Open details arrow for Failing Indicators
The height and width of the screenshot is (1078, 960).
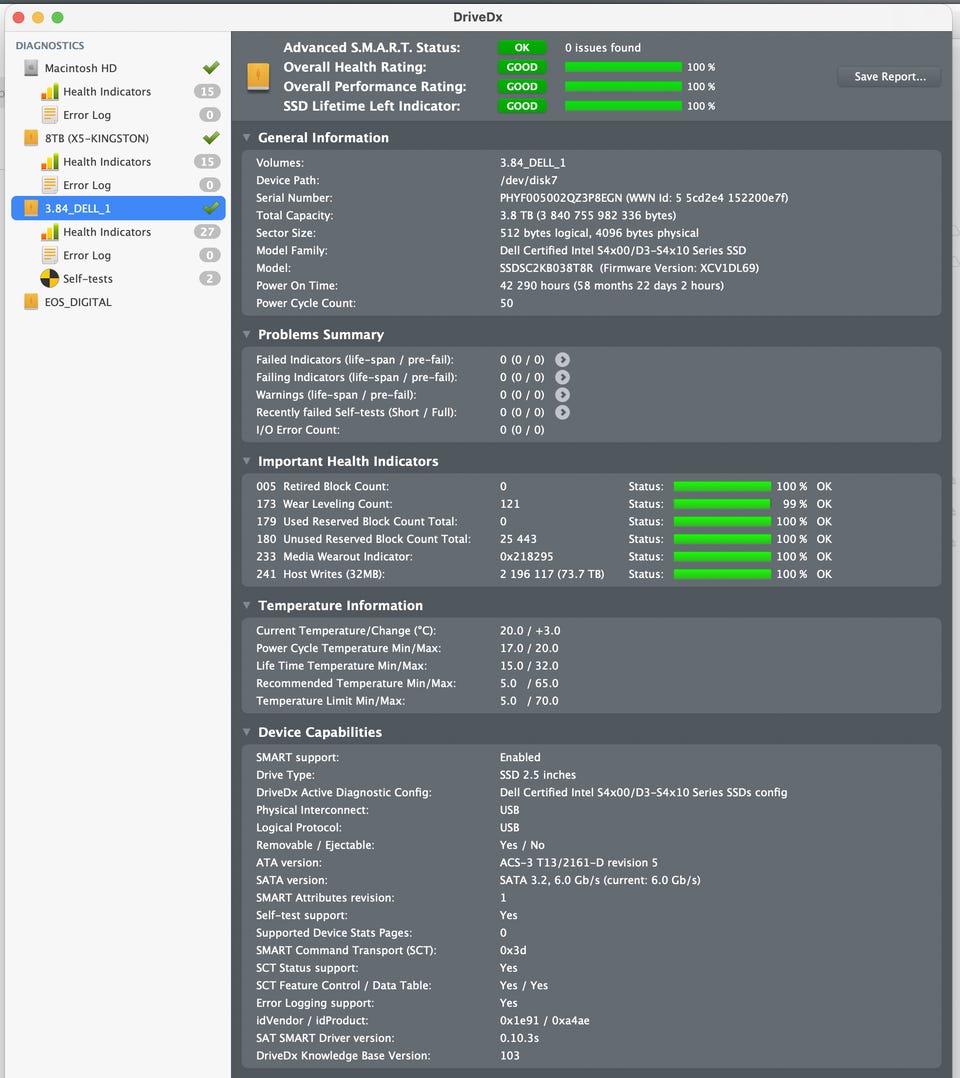click(x=563, y=377)
